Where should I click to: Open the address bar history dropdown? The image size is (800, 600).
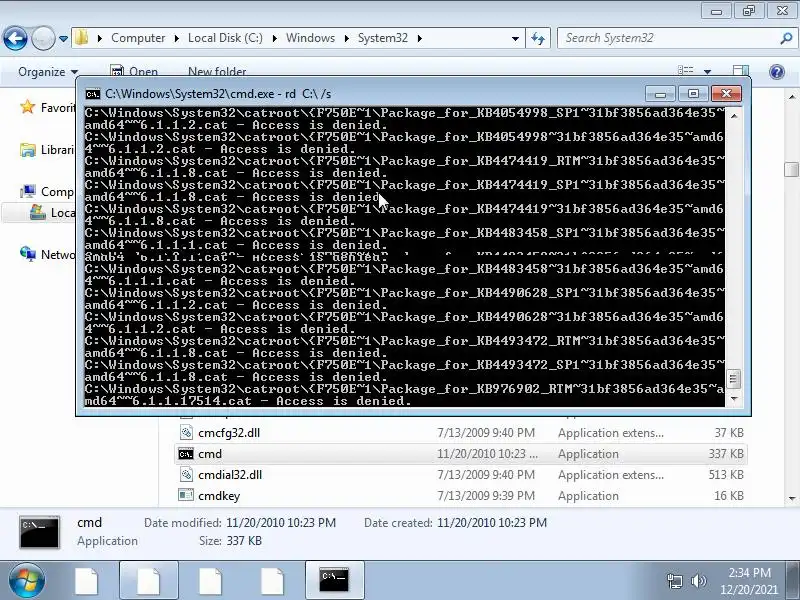[x=515, y=38]
